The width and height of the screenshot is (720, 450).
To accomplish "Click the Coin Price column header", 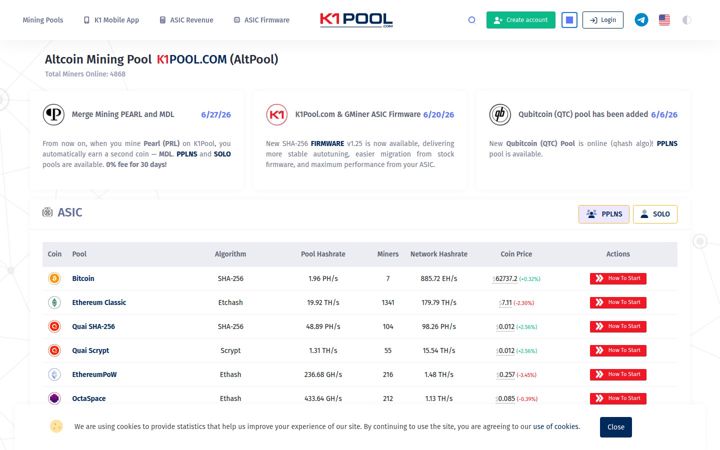I will tap(516, 254).
